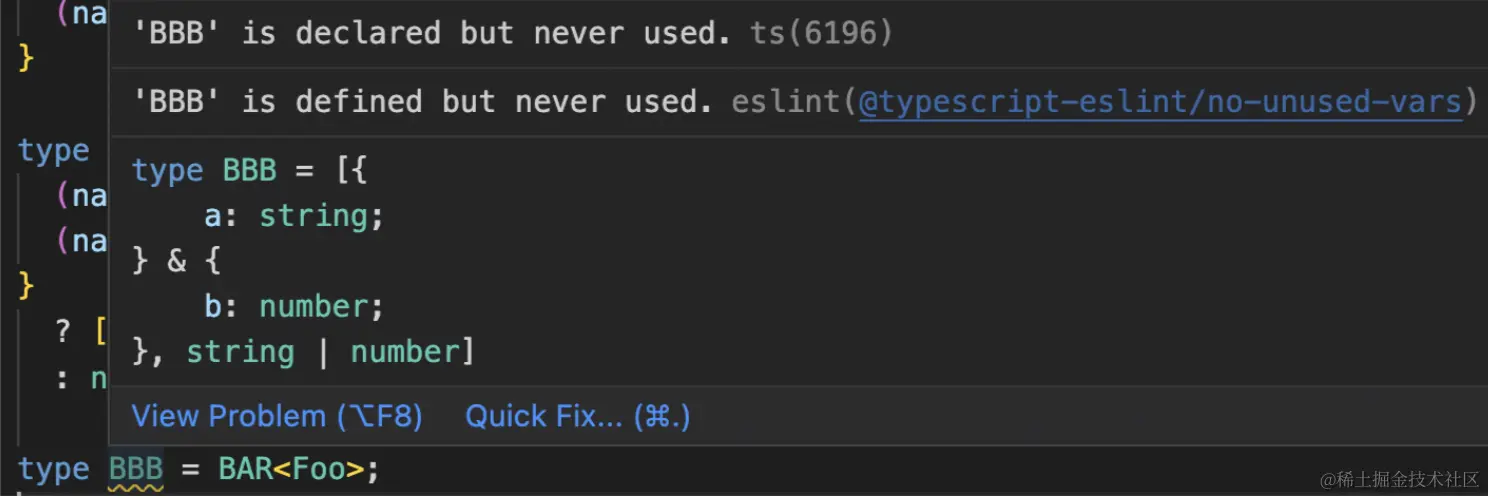The width and height of the screenshot is (1488, 498).
Task: Click the colon on the ternary else line
Action: pyautogui.click(x=63, y=379)
